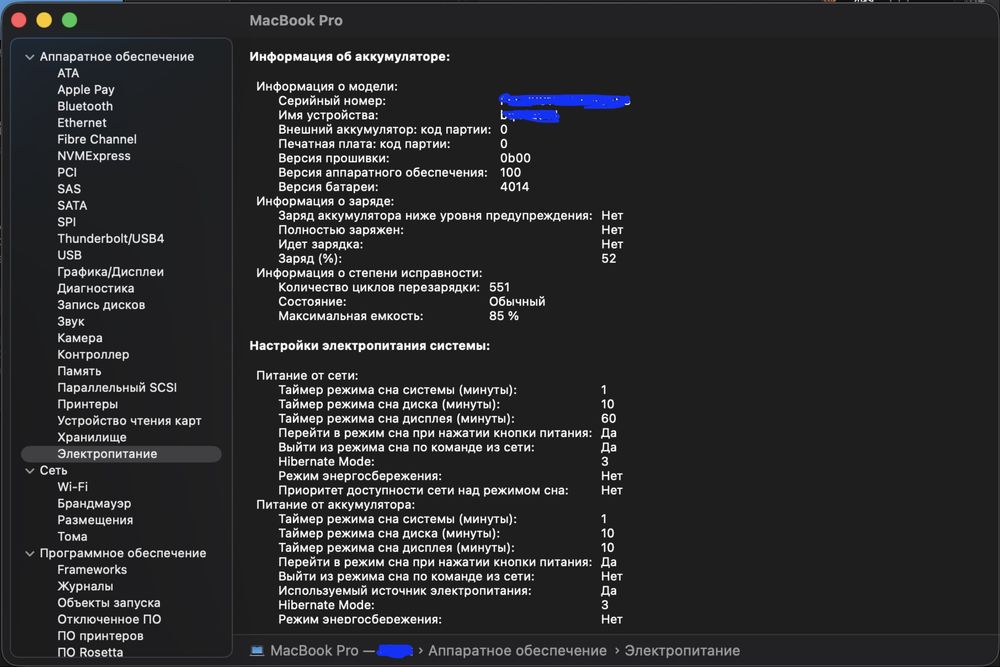
Task: Click the yellow minimize window button
Action: tap(44, 20)
